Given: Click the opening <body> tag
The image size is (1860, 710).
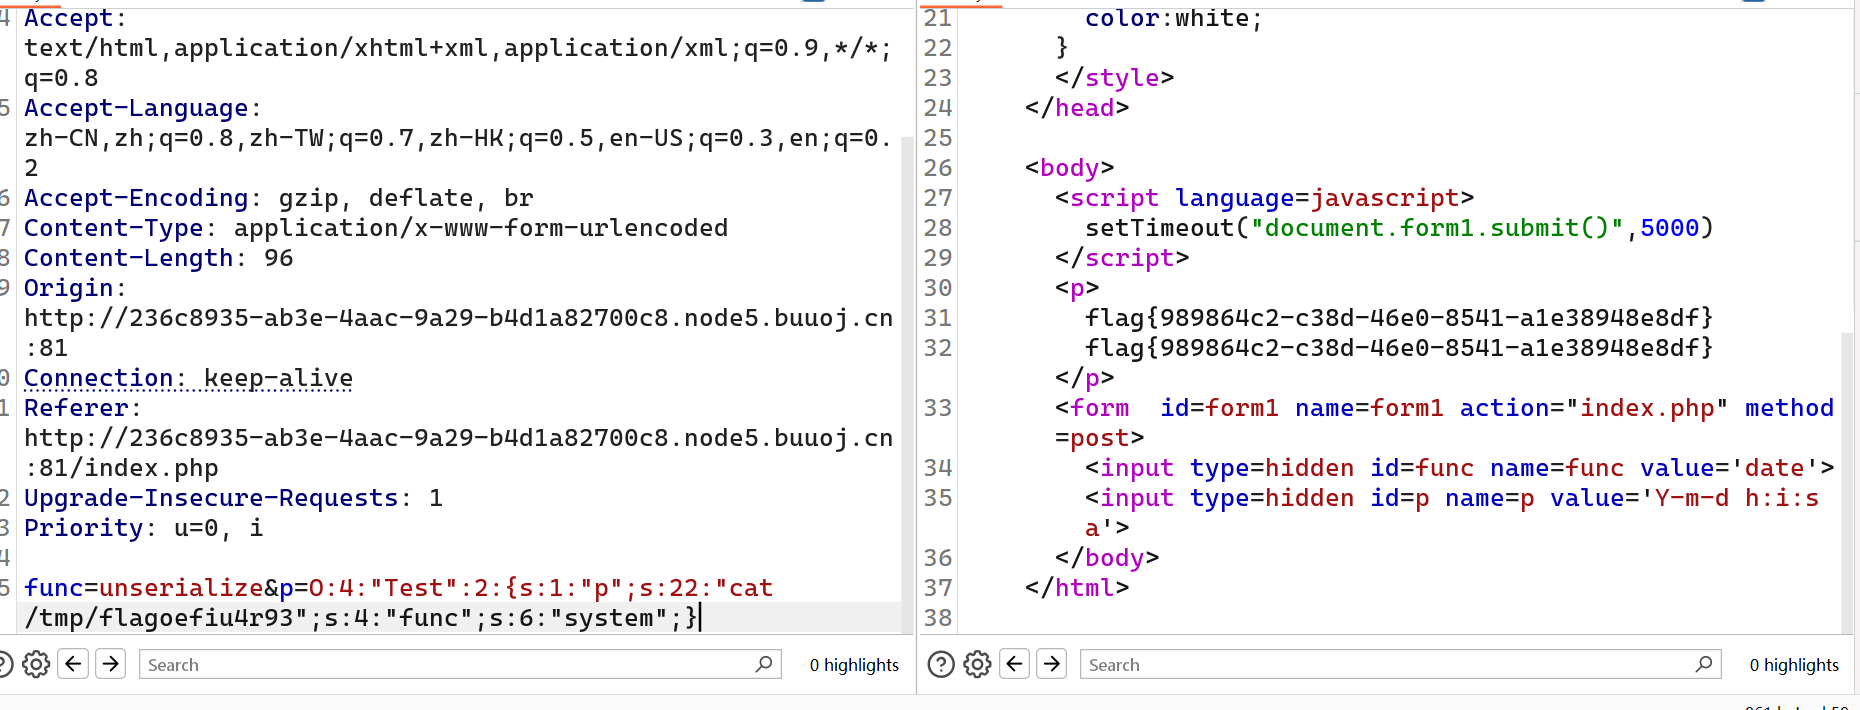Looking at the screenshot, I should (x=1069, y=168).
